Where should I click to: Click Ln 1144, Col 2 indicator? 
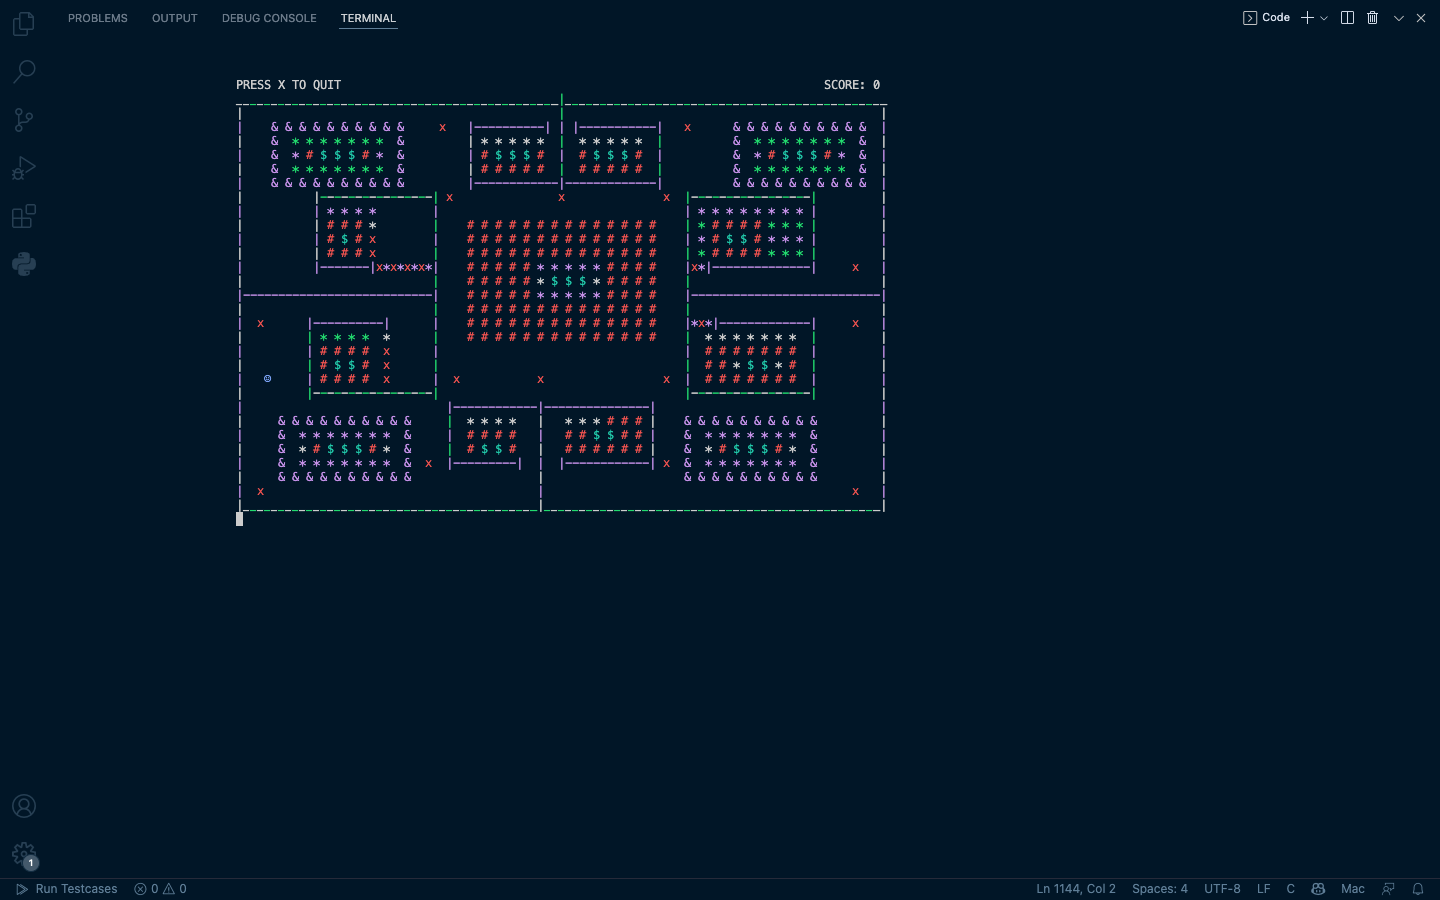[x=1076, y=889]
